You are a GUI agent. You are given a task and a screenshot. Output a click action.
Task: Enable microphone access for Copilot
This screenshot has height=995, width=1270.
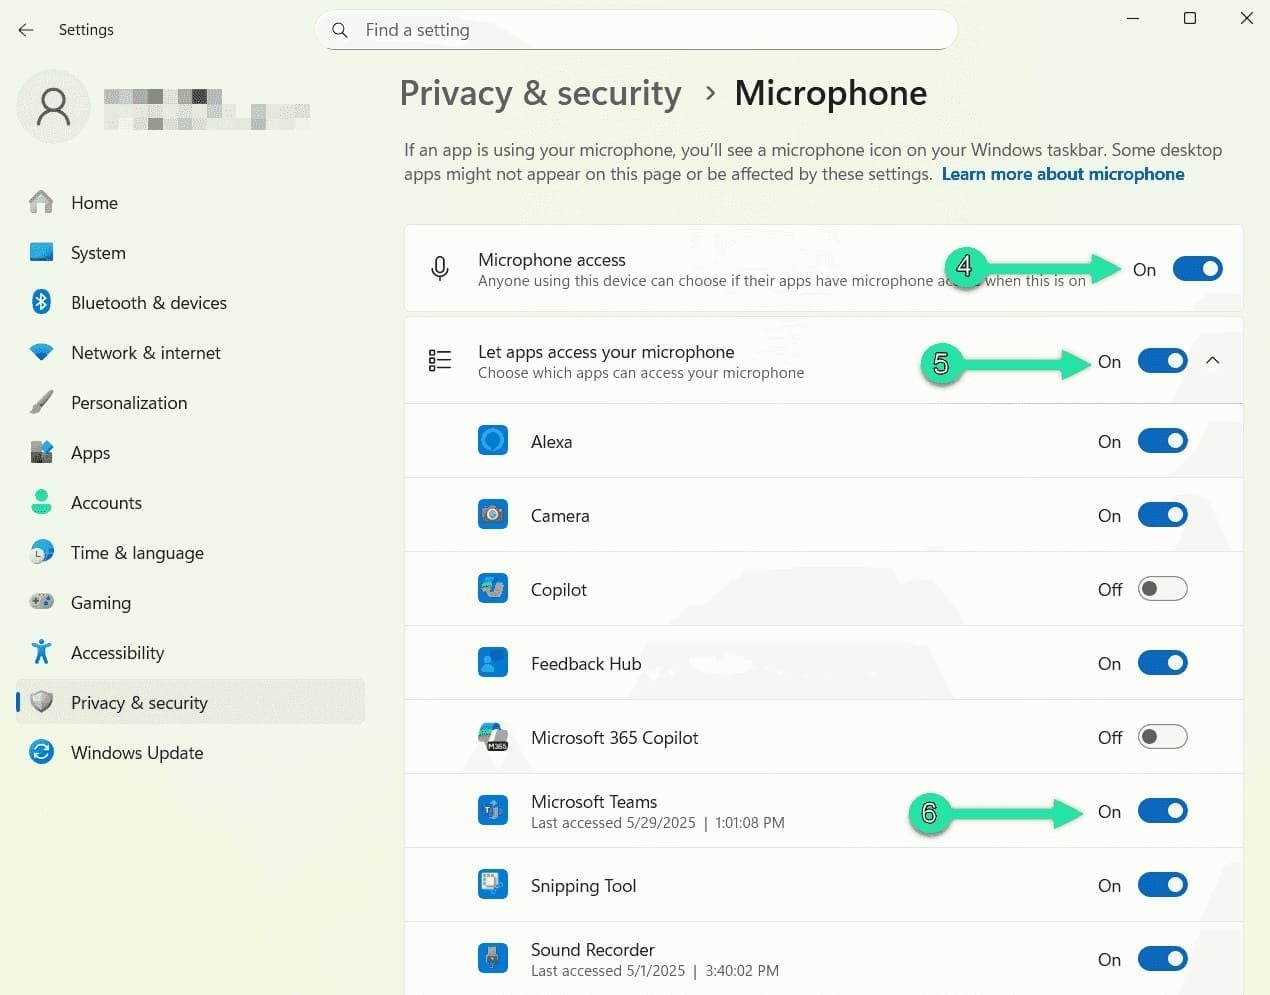1162,589
